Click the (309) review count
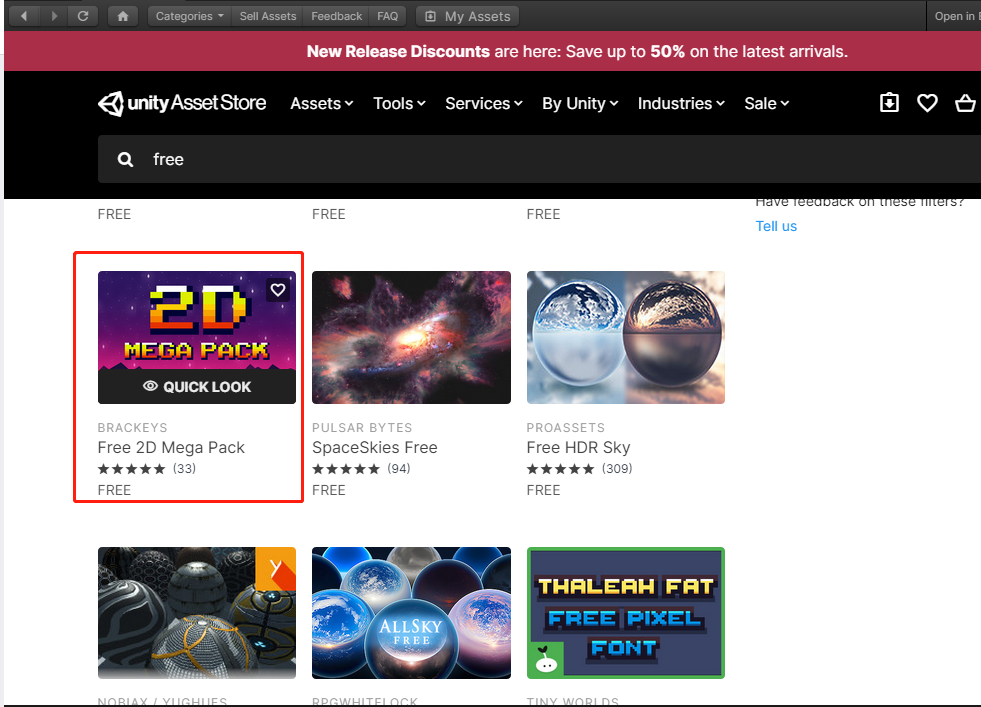This screenshot has width=981, height=707. pyautogui.click(x=617, y=469)
